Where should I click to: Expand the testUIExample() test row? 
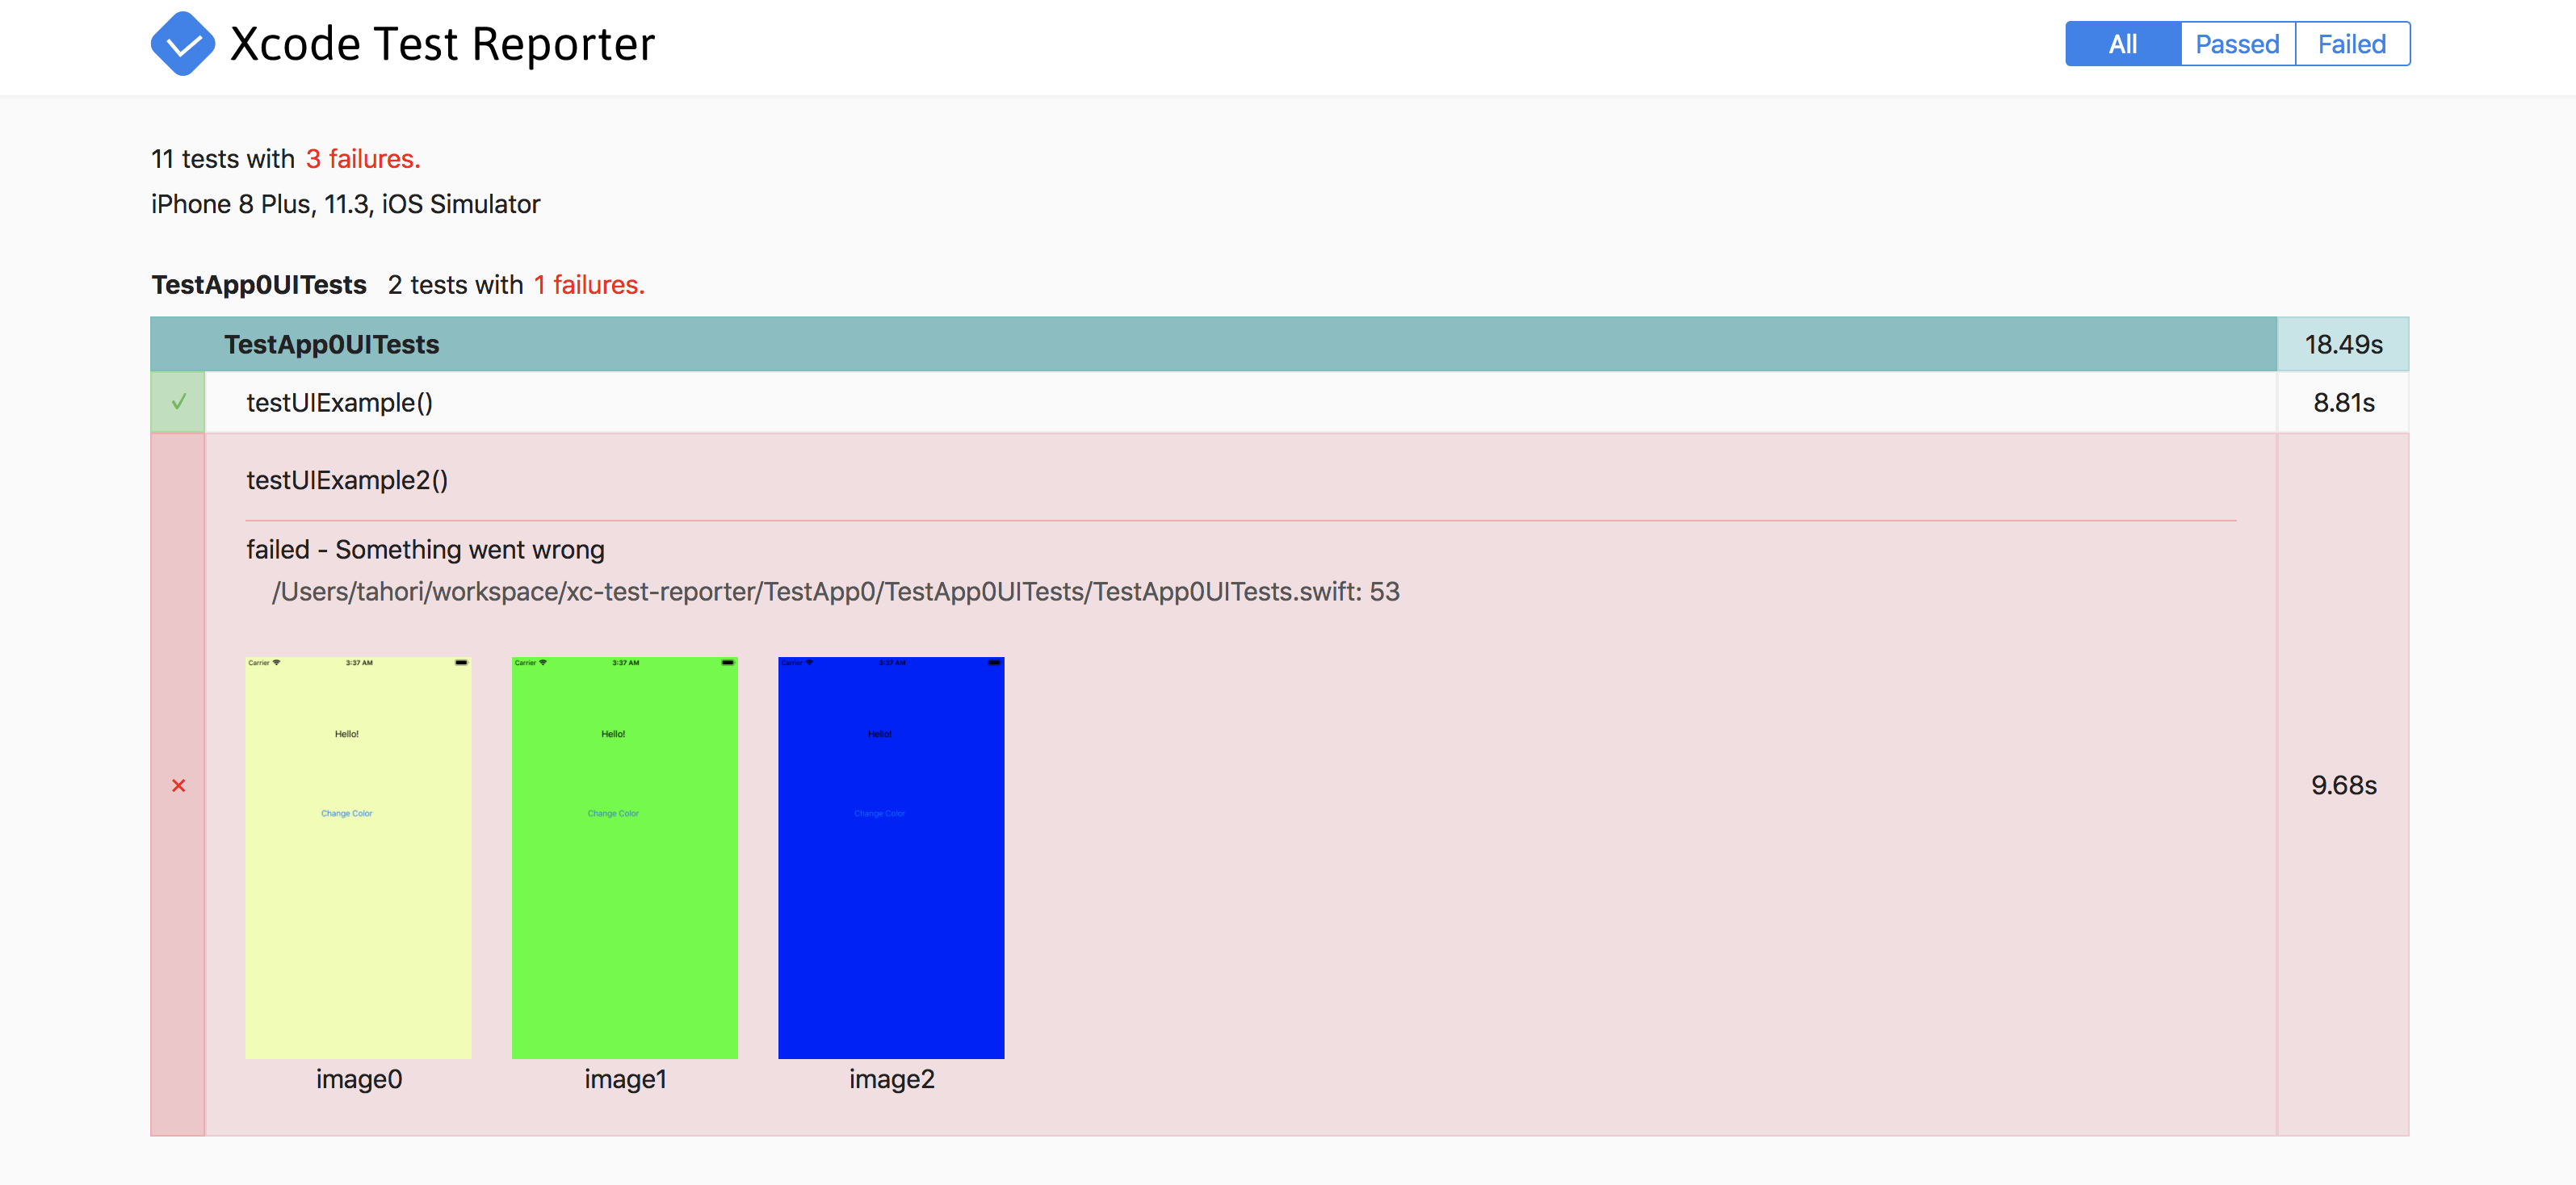tap(339, 402)
